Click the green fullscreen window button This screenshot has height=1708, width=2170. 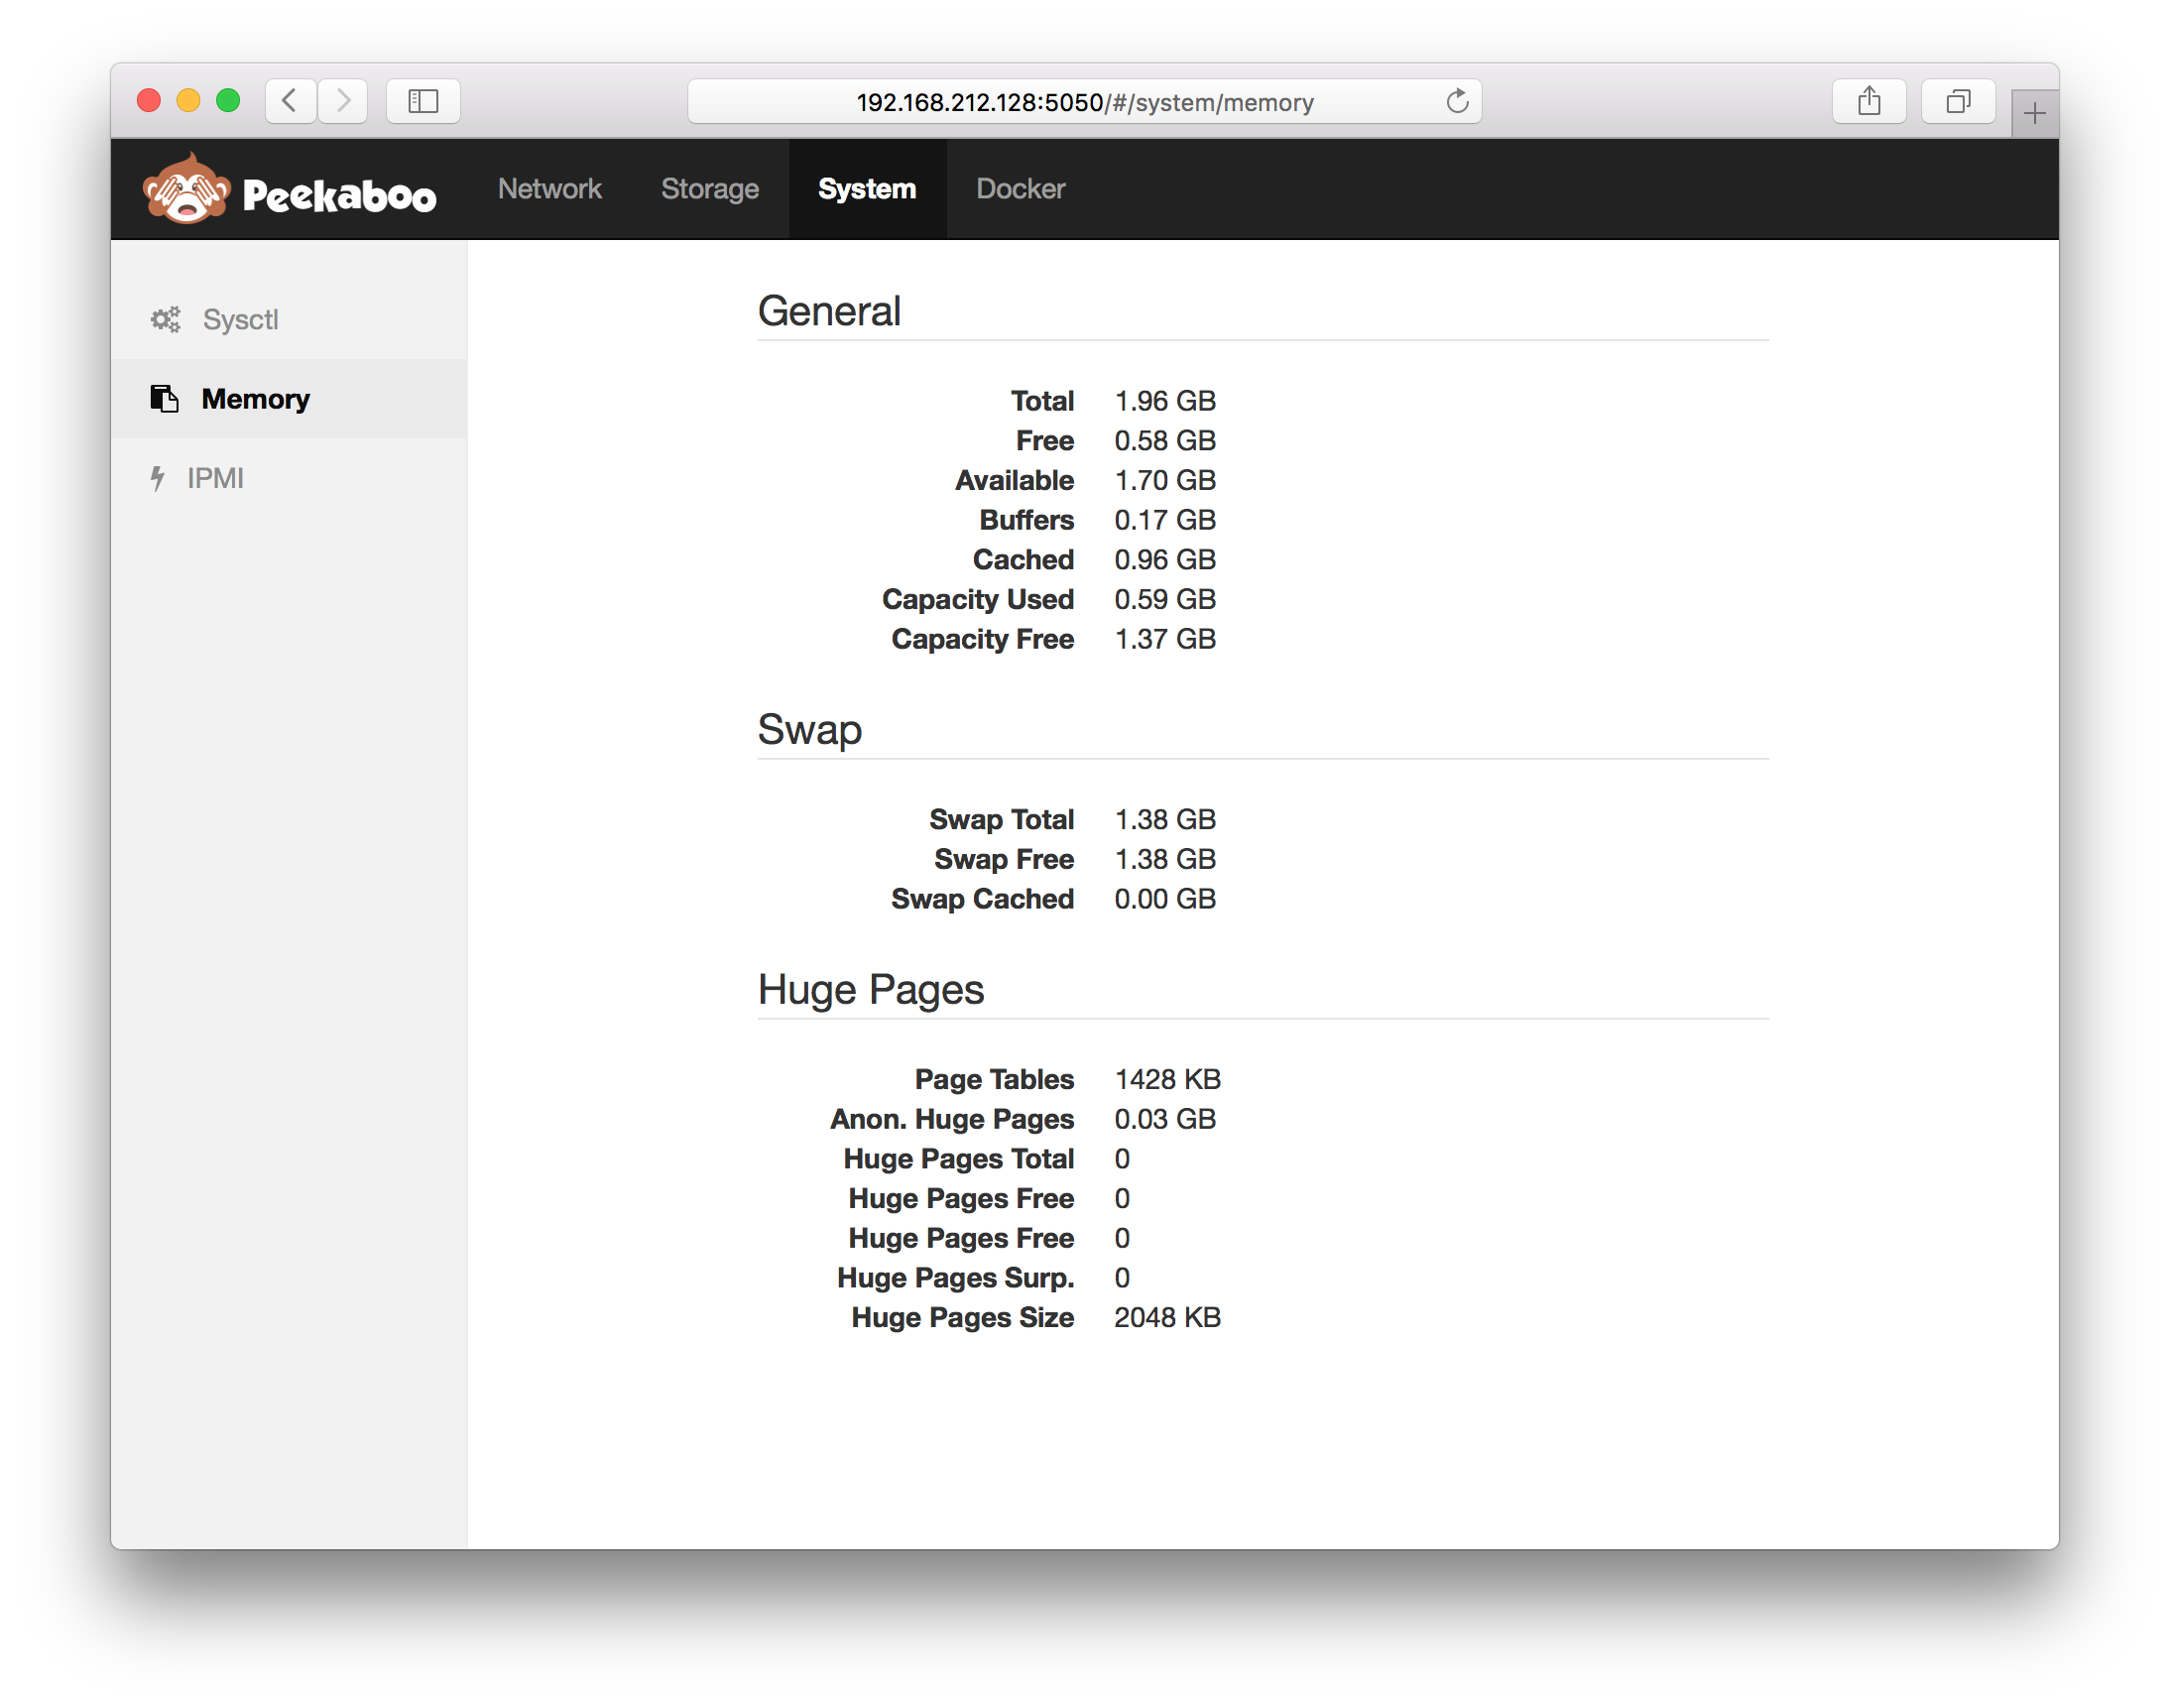(x=228, y=101)
